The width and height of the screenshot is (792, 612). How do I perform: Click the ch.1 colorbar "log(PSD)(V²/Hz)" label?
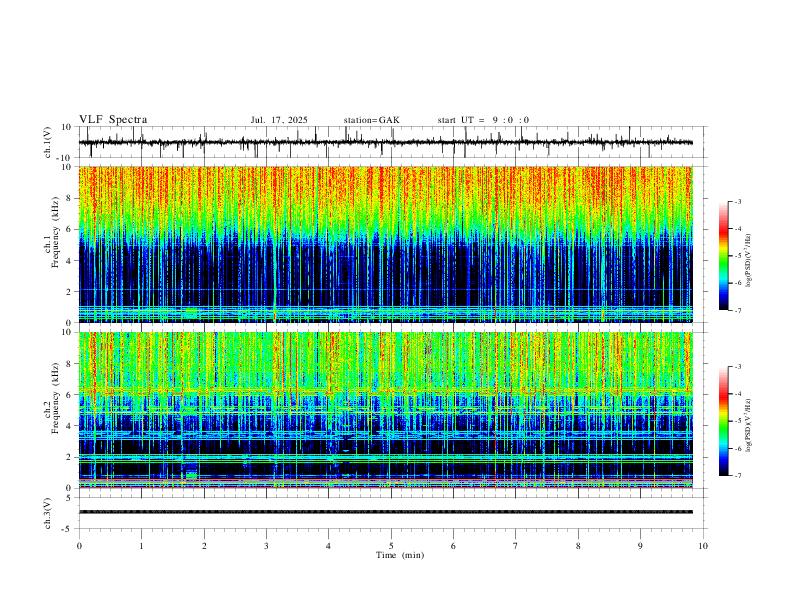point(749,260)
